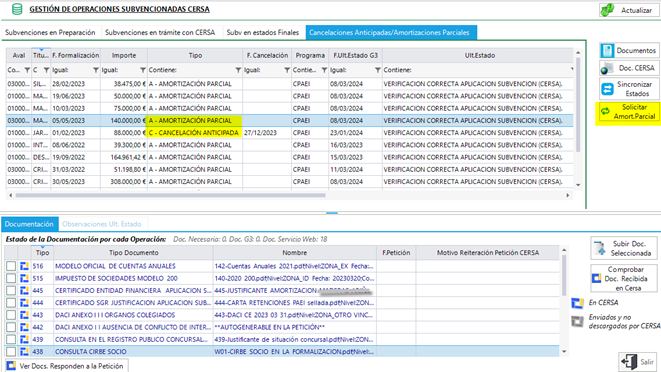Click the operations grid vertical scrollbar
Screen dimensions: 661x372
(578, 105)
